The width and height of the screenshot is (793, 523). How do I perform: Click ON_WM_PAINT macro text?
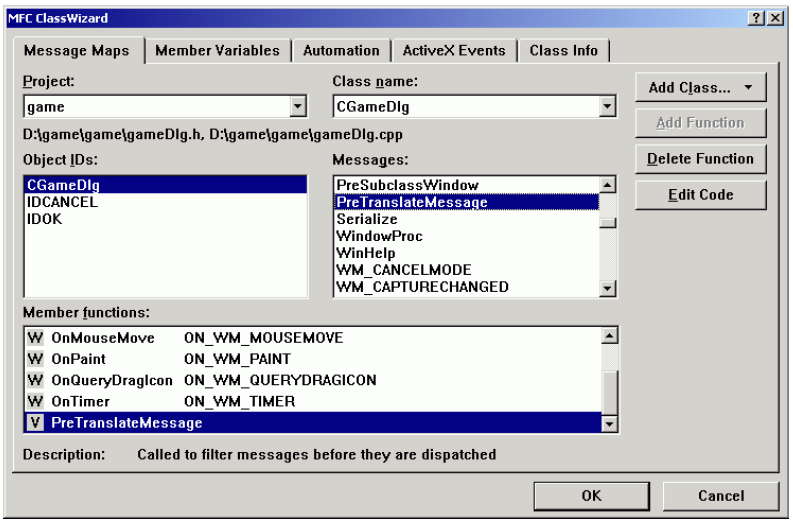pyautogui.click(x=237, y=359)
